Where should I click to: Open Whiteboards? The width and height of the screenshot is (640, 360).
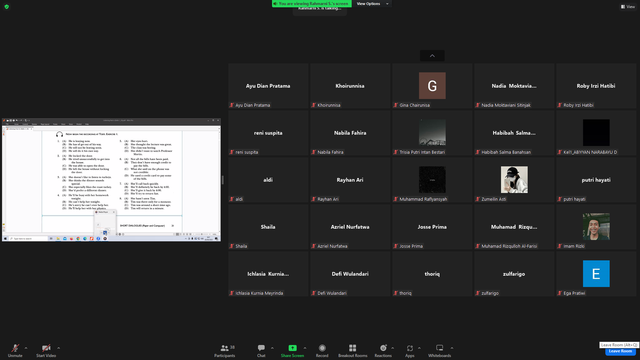click(x=440, y=350)
